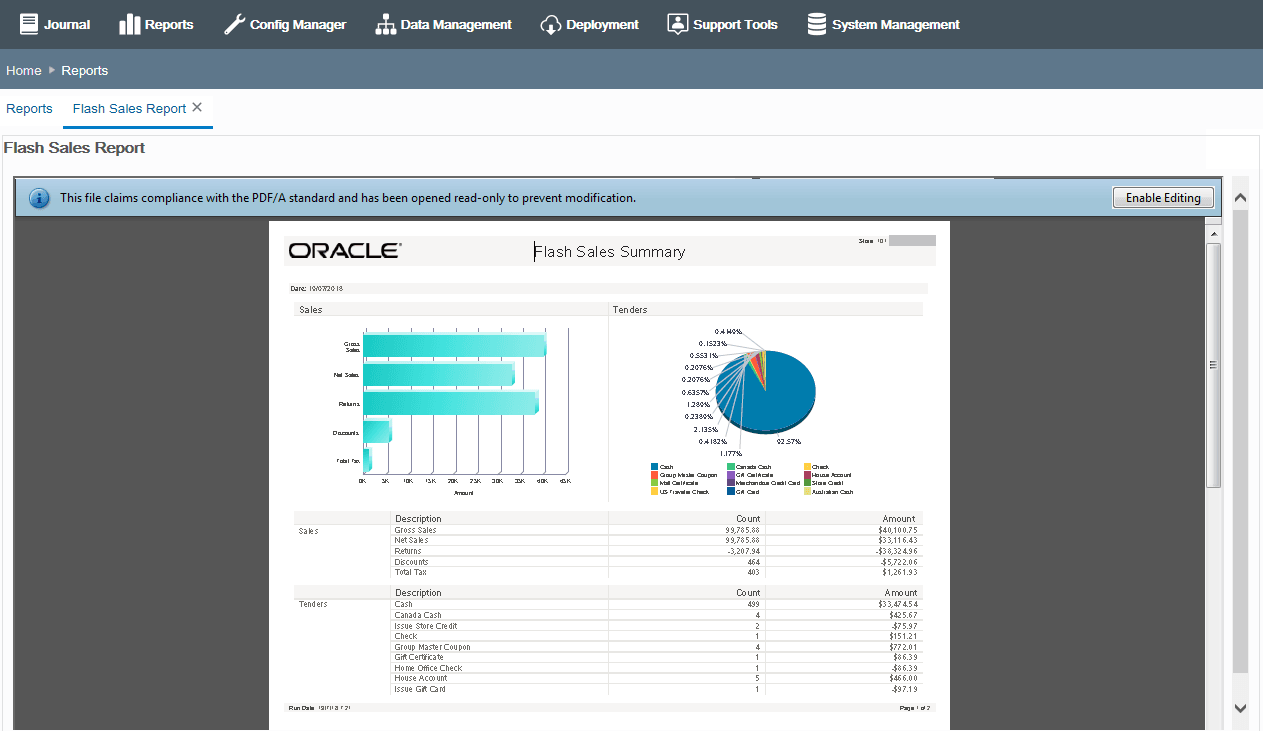This screenshot has height=731, width=1263.
Task: Click the Enable Editing button
Action: [1163, 198]
